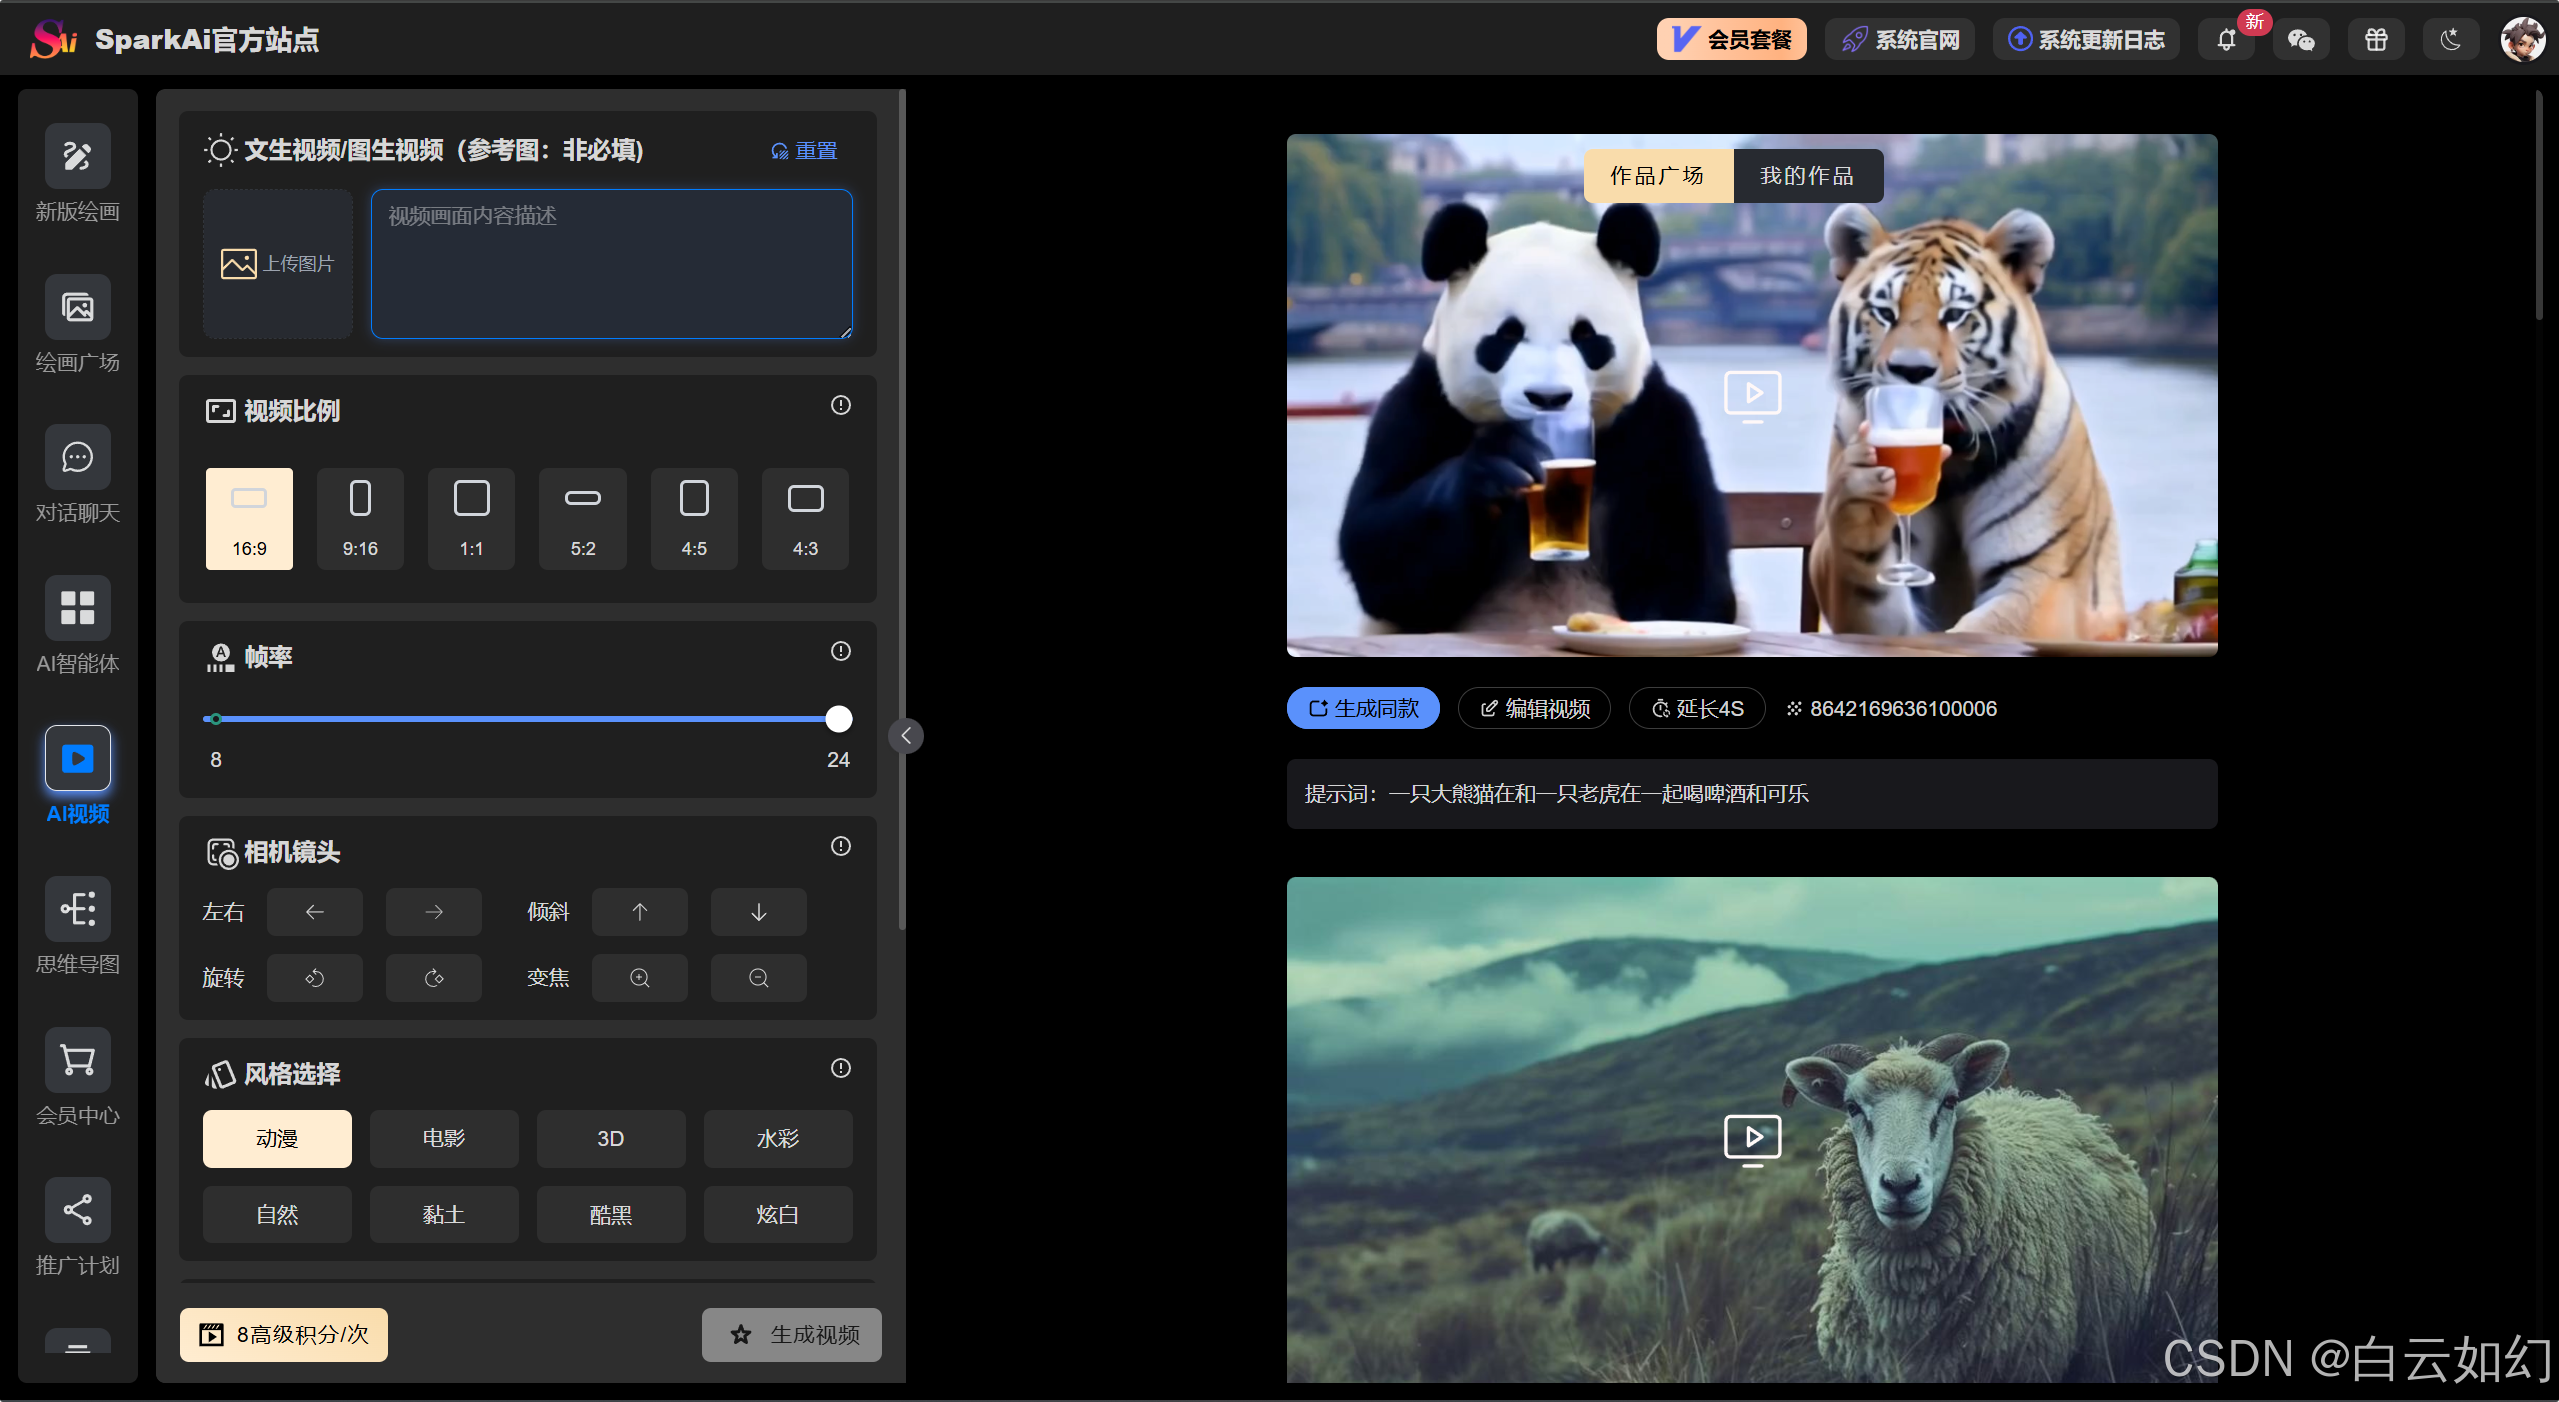Open the 新版绘画 sidebar icon
The width and height of the screenshot is (2559, 1402).
(x=77, y=156)
